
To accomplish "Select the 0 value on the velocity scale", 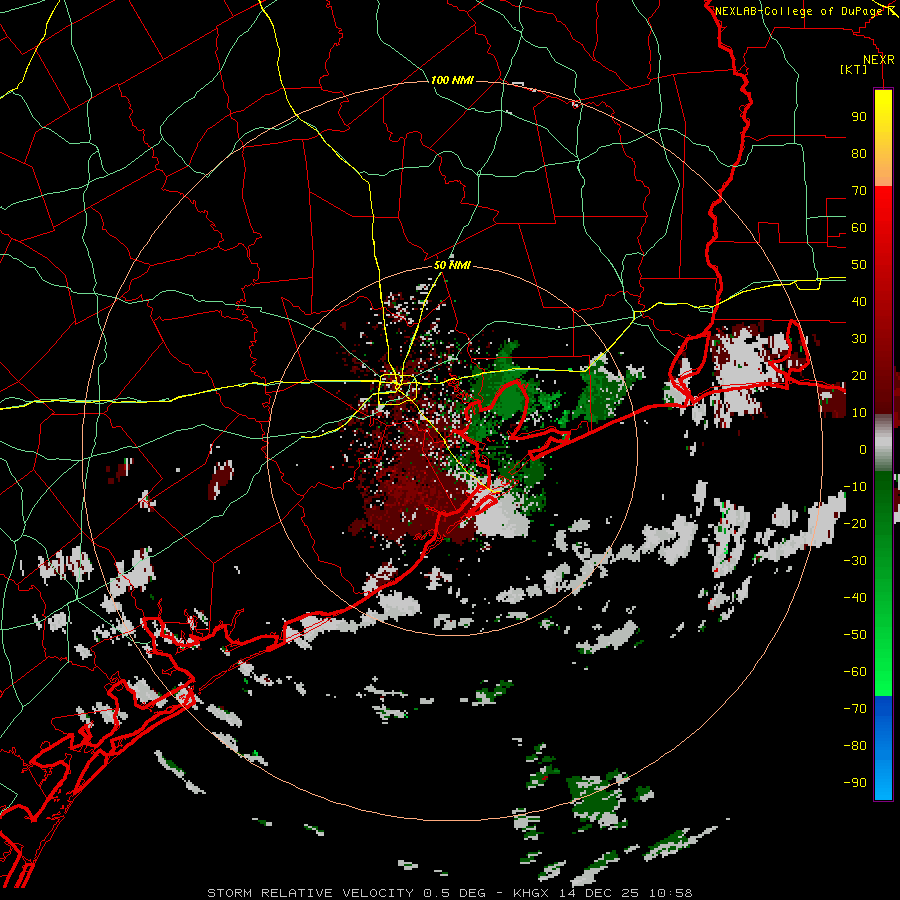I will tap(863, 449).
